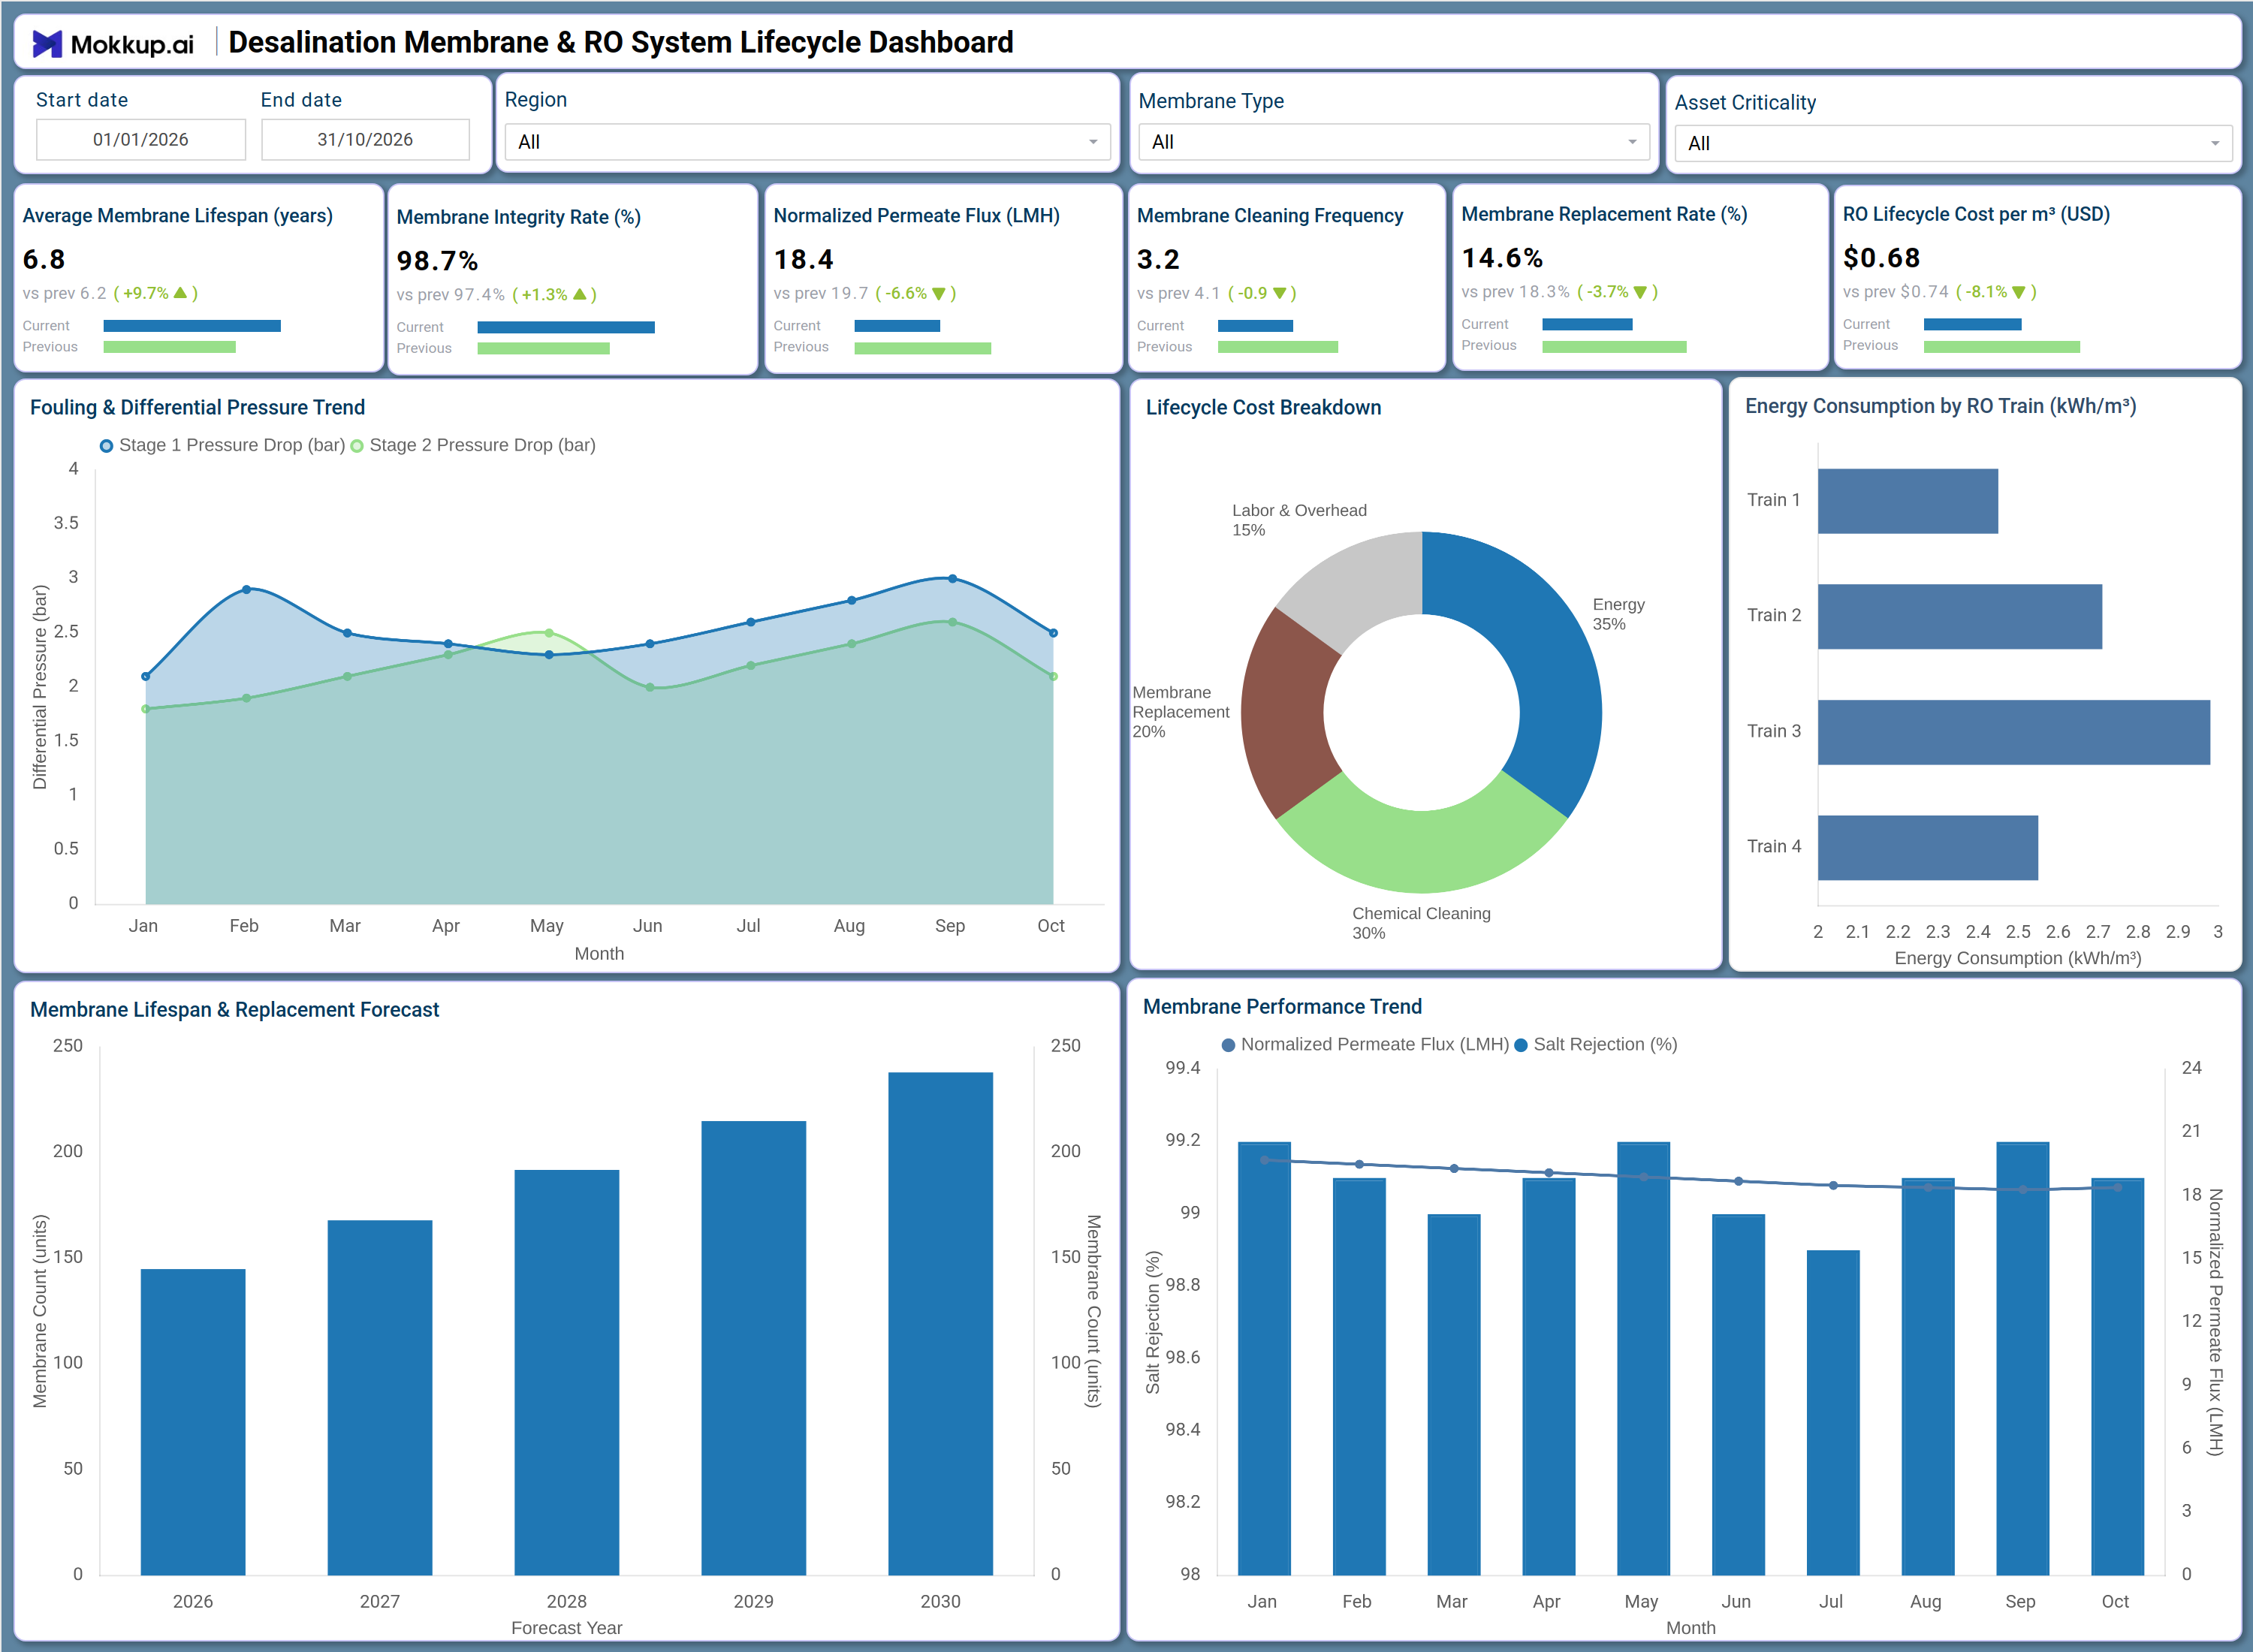The height and width of the screenshot is (1652, 2253).
Task: Click the Asset Criticality dropdown arrow
Action: 2215,144
